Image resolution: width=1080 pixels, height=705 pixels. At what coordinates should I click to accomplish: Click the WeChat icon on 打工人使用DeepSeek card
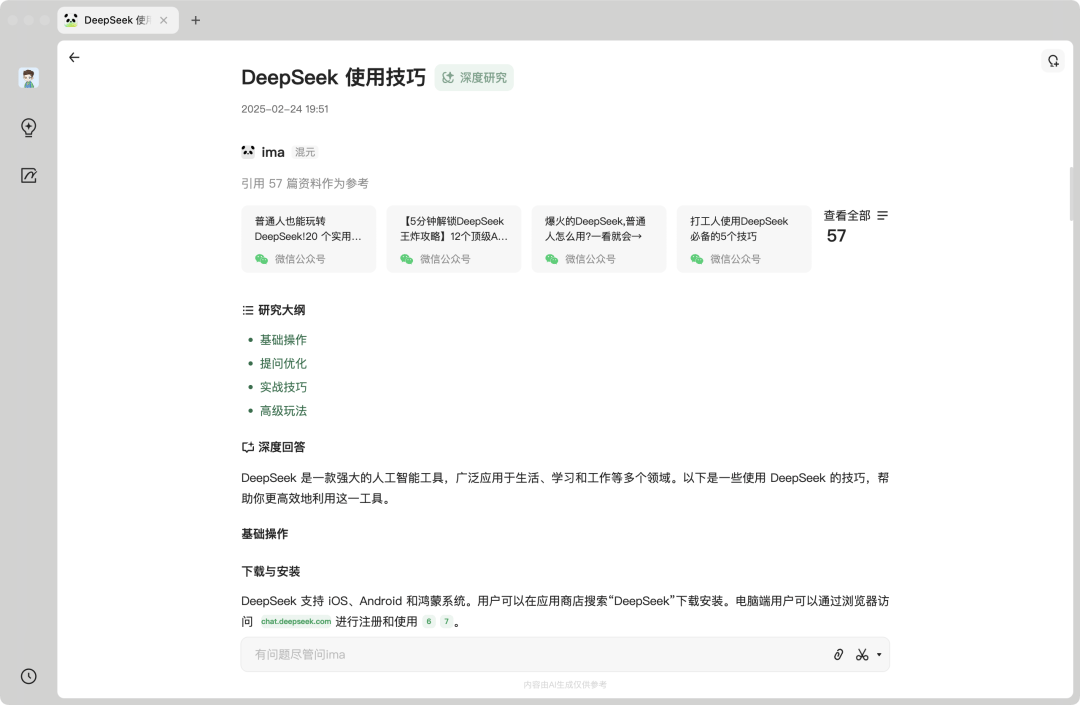click(697, 259)
